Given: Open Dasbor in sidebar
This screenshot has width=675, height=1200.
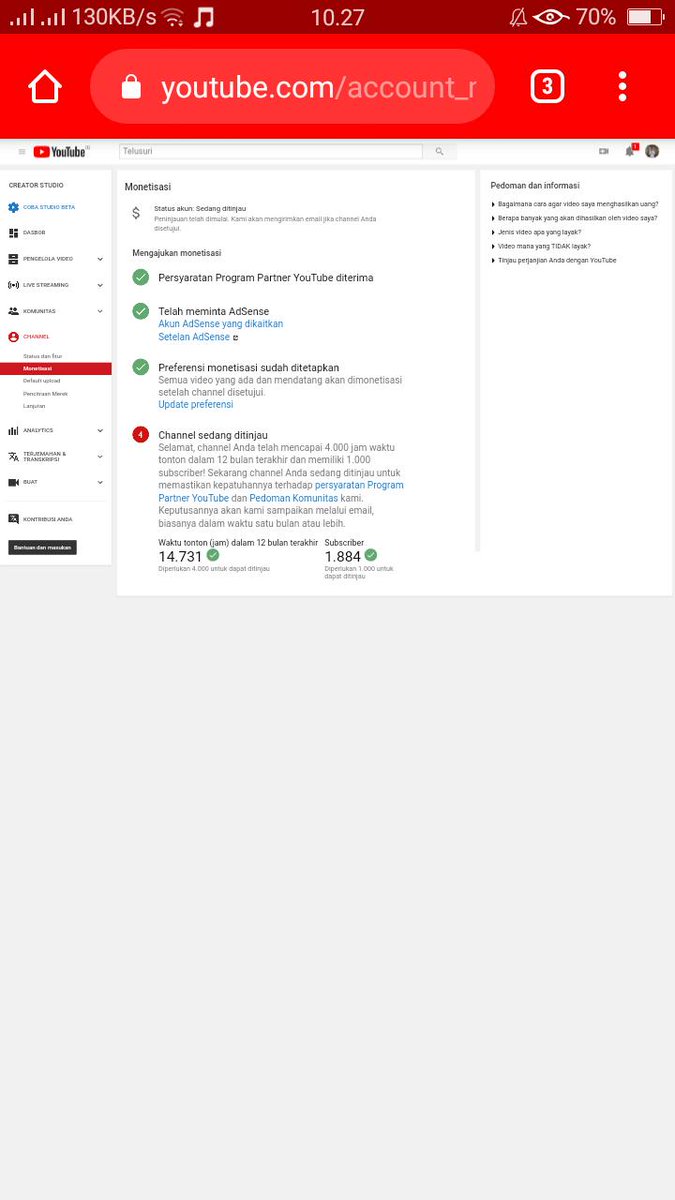Looking at the screenshot, I should pyautogui.click(x=34, y=233).
